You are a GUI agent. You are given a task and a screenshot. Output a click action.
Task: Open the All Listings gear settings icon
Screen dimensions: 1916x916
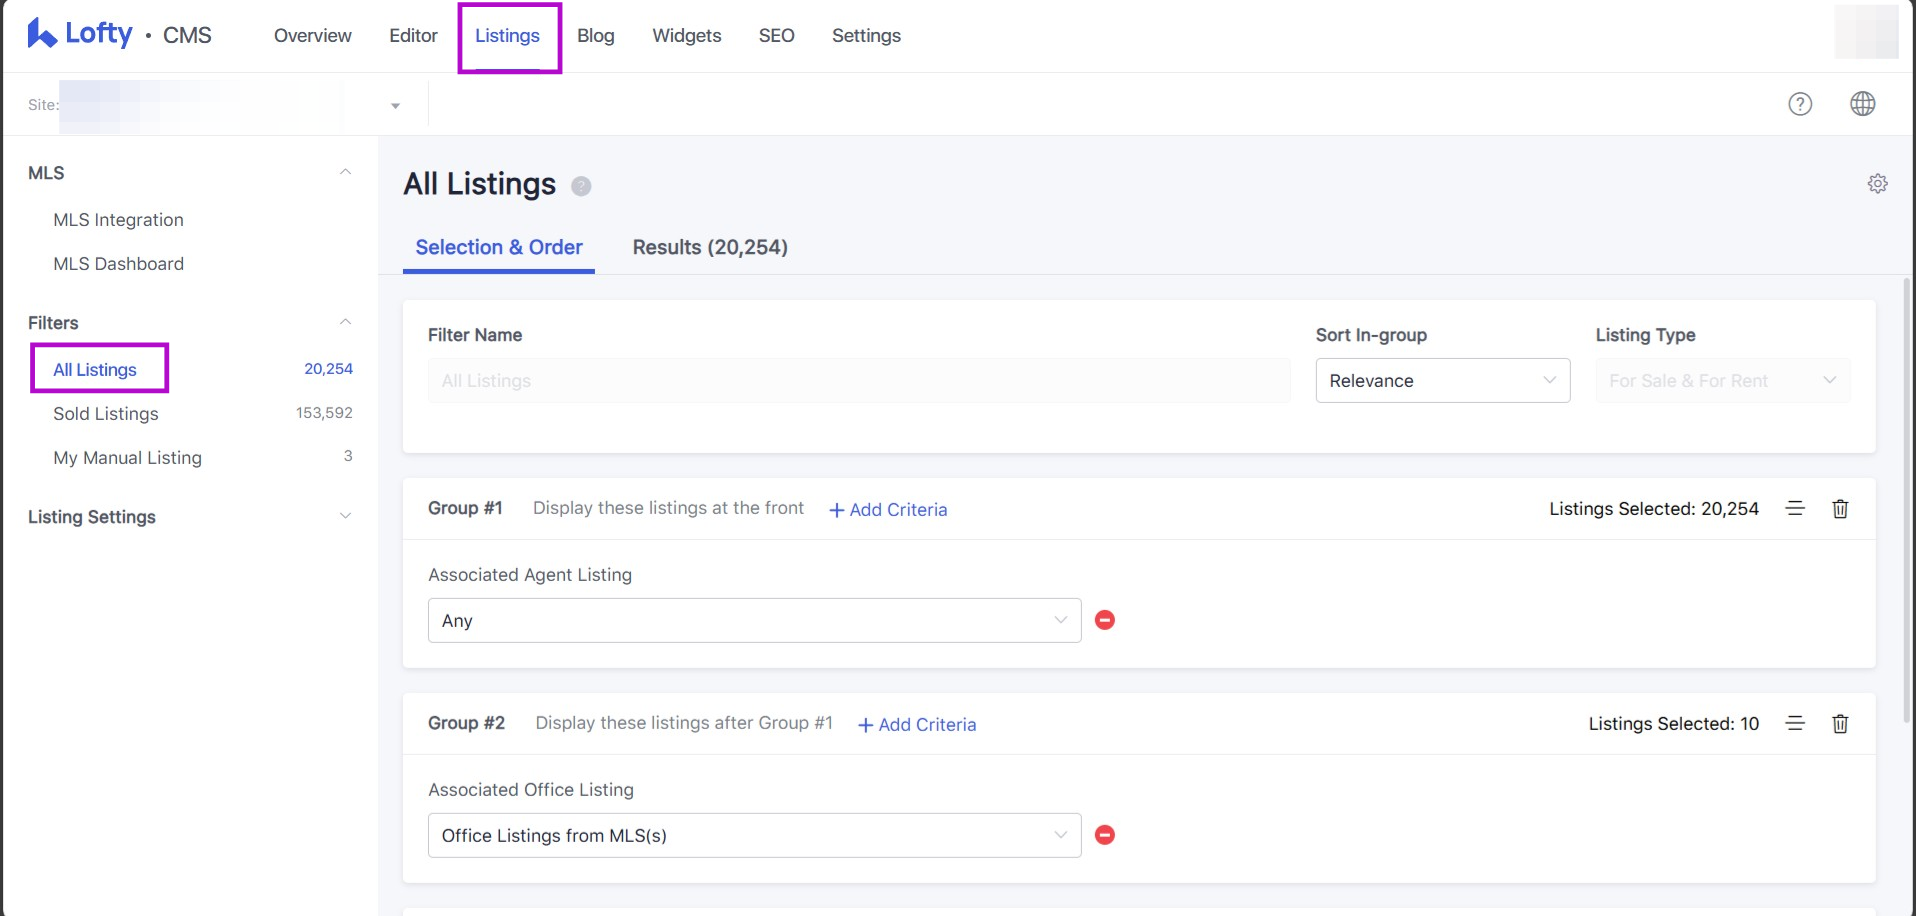(1877, 184)
